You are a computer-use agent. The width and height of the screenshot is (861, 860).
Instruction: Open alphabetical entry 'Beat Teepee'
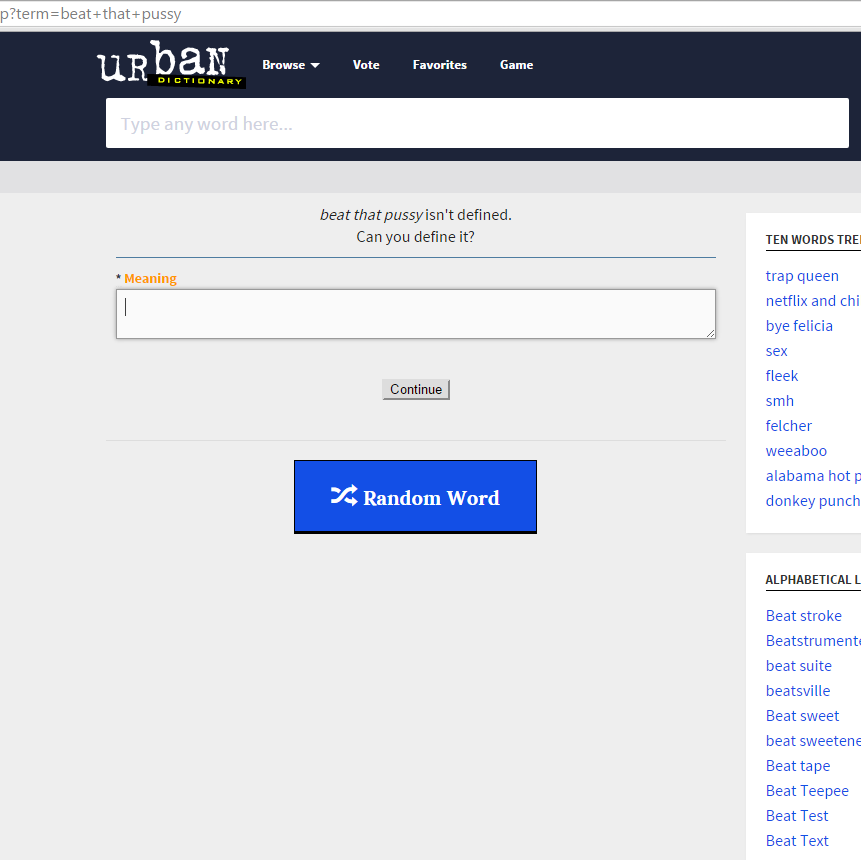(x=807, y=791)
